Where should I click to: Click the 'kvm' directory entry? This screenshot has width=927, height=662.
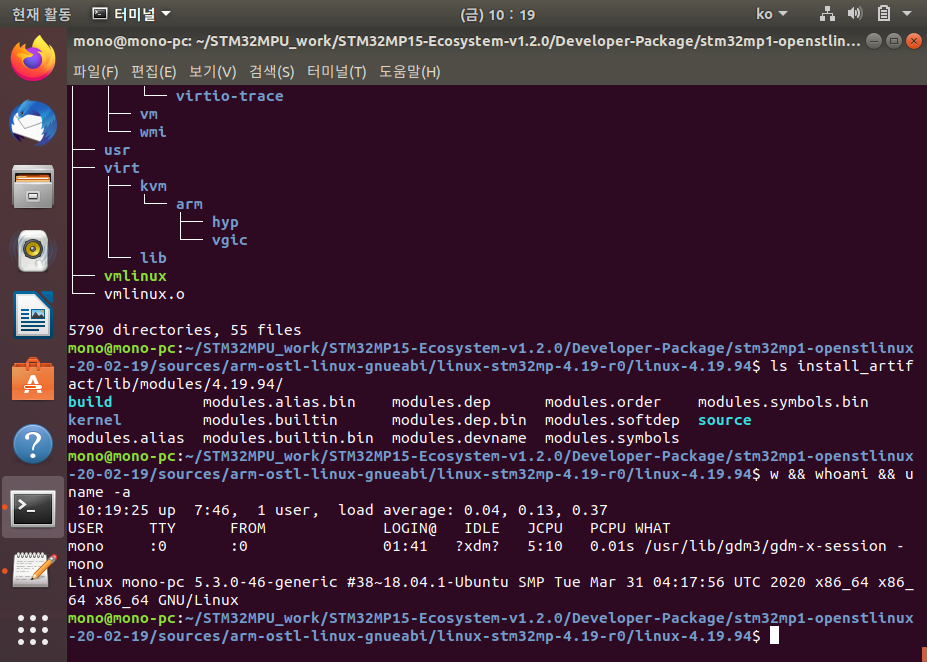(x=153, y=186)
